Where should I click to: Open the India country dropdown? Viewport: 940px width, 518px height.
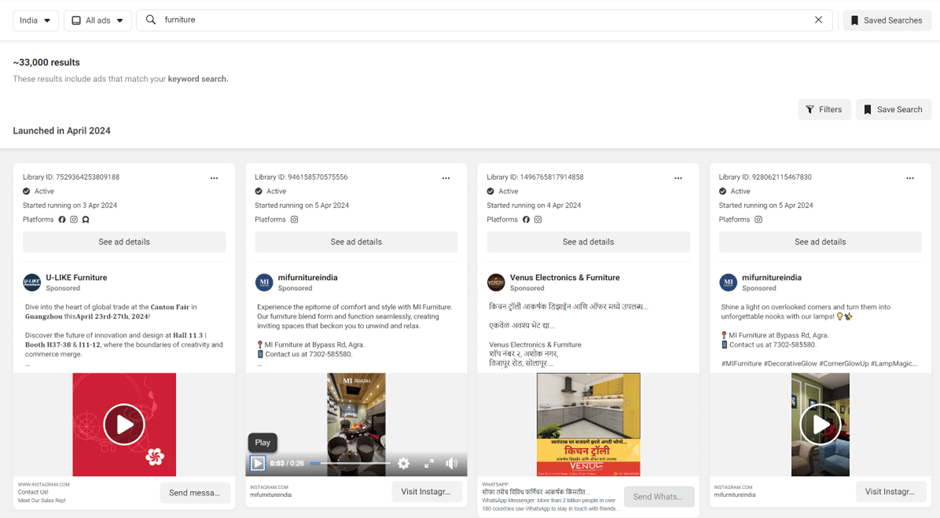click(35, 20)
